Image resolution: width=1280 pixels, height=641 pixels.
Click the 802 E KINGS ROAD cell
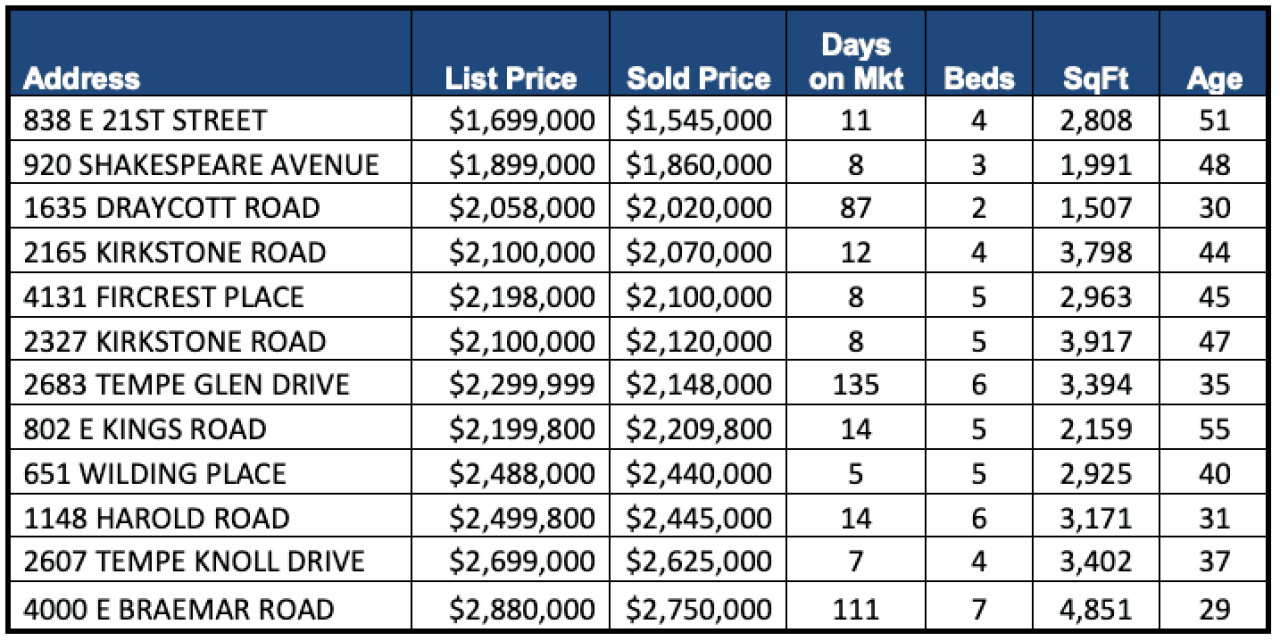coord(146,430)
